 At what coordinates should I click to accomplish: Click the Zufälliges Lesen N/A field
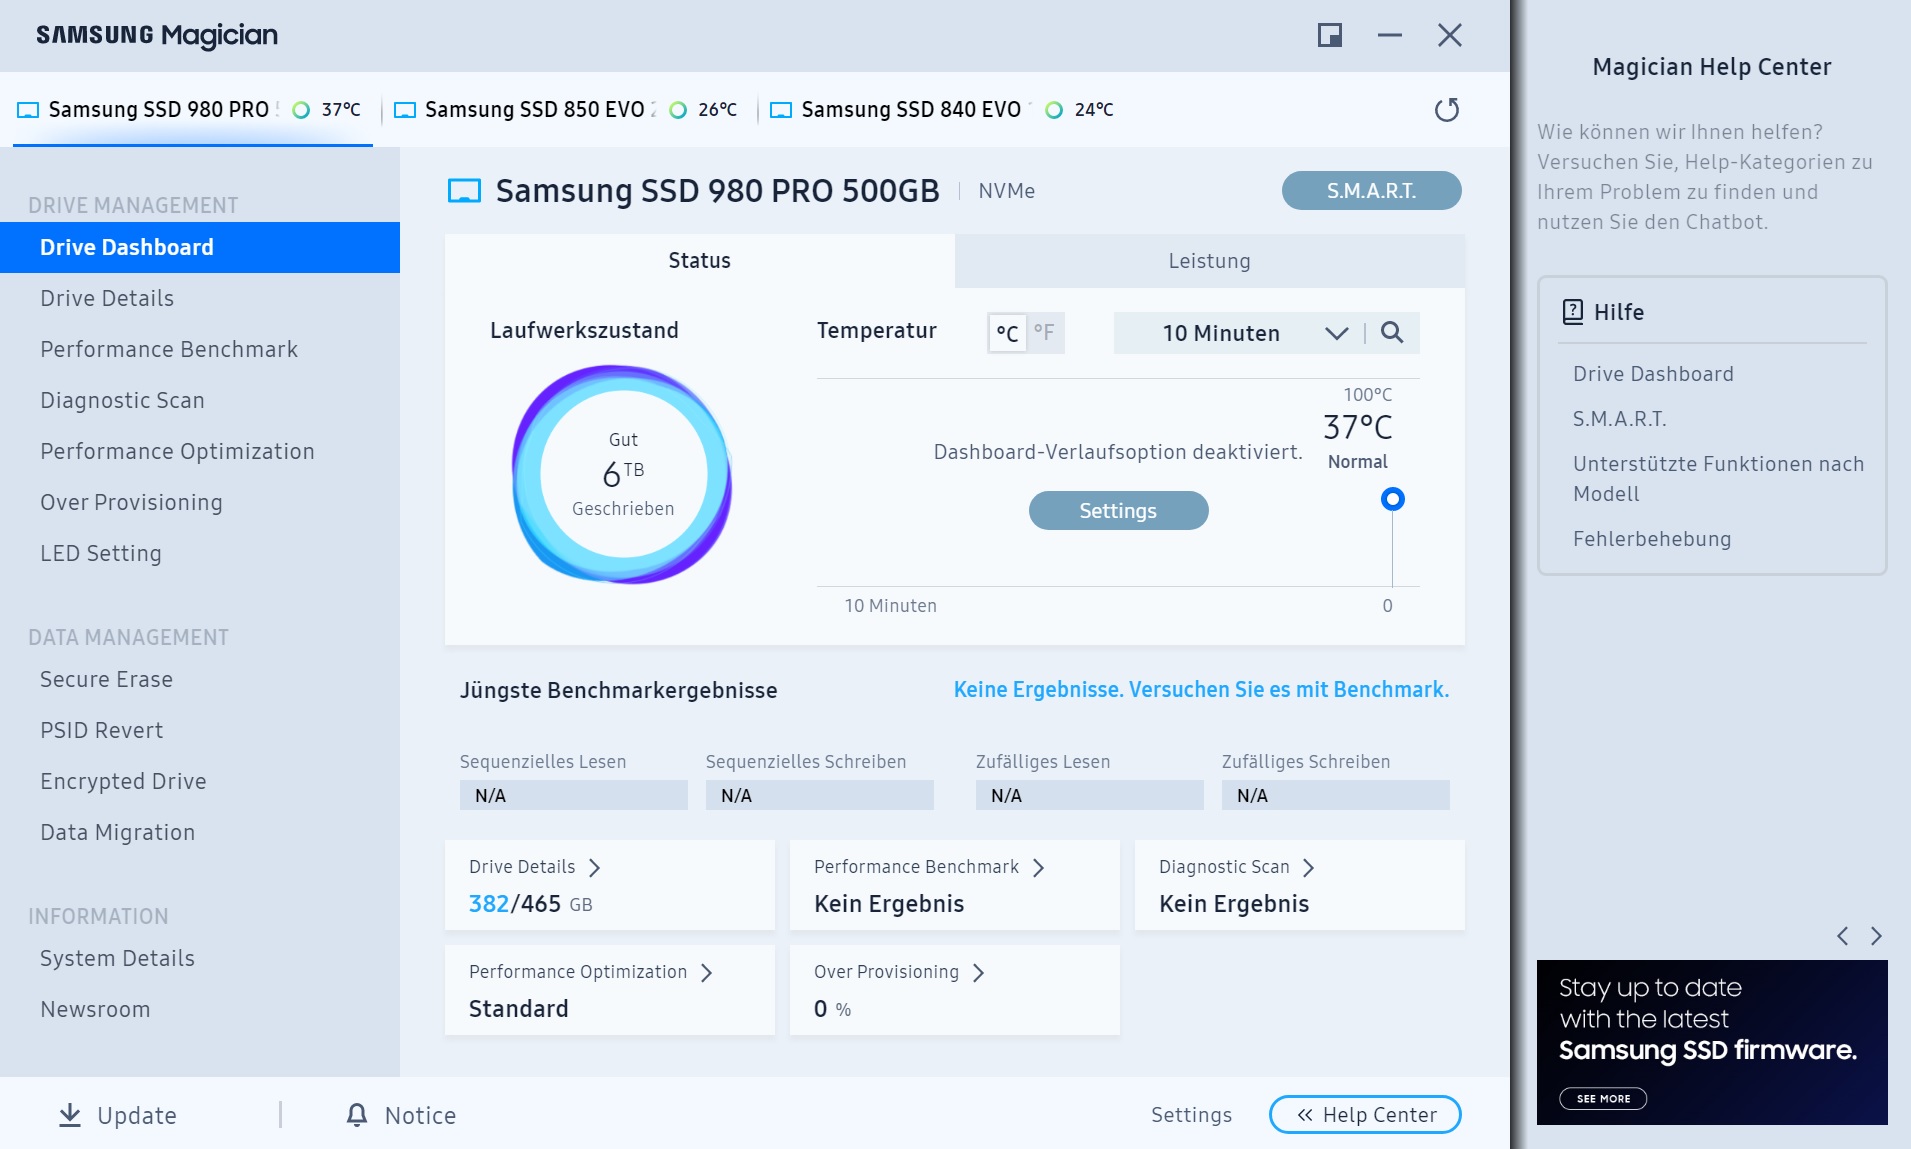click(1089, 795)
